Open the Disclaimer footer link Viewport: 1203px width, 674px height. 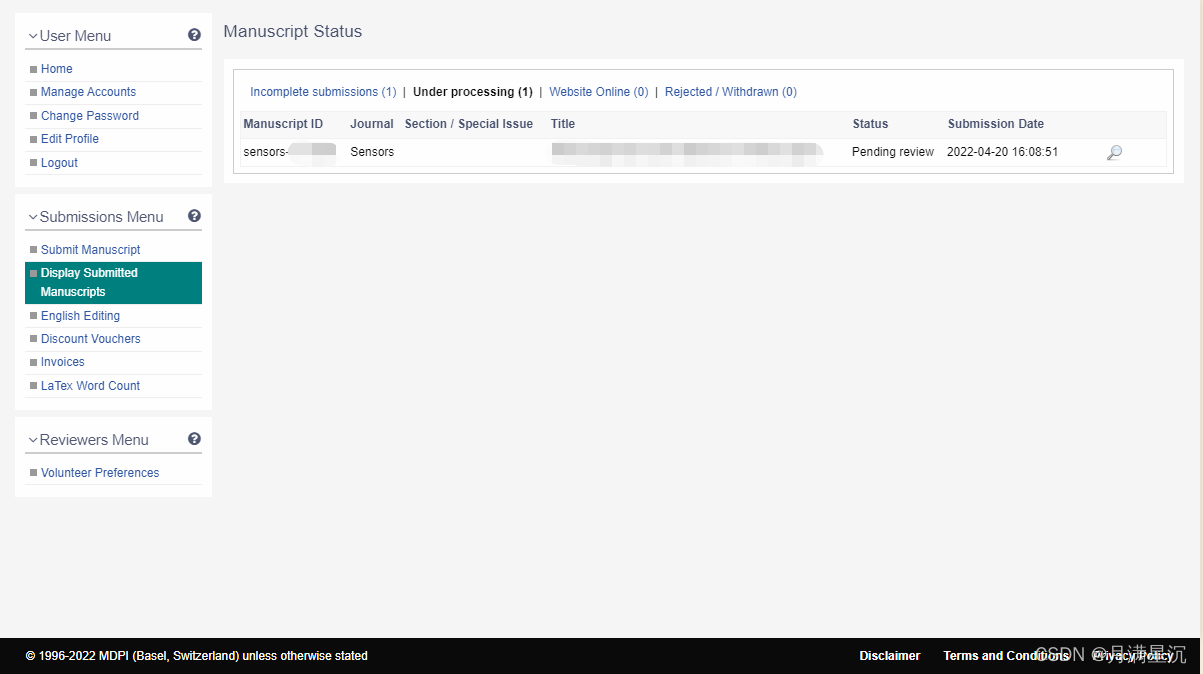890,656
